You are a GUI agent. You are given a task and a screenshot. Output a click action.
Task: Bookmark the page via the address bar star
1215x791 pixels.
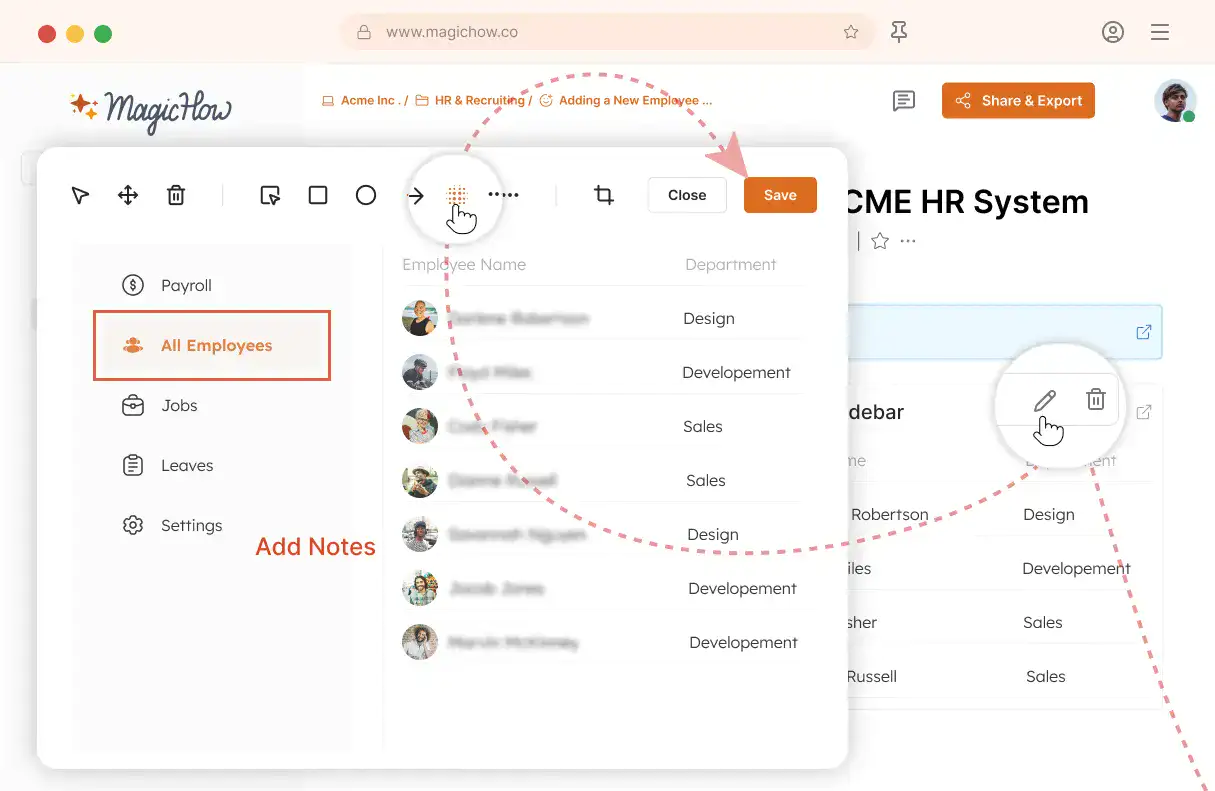[851, 31]
